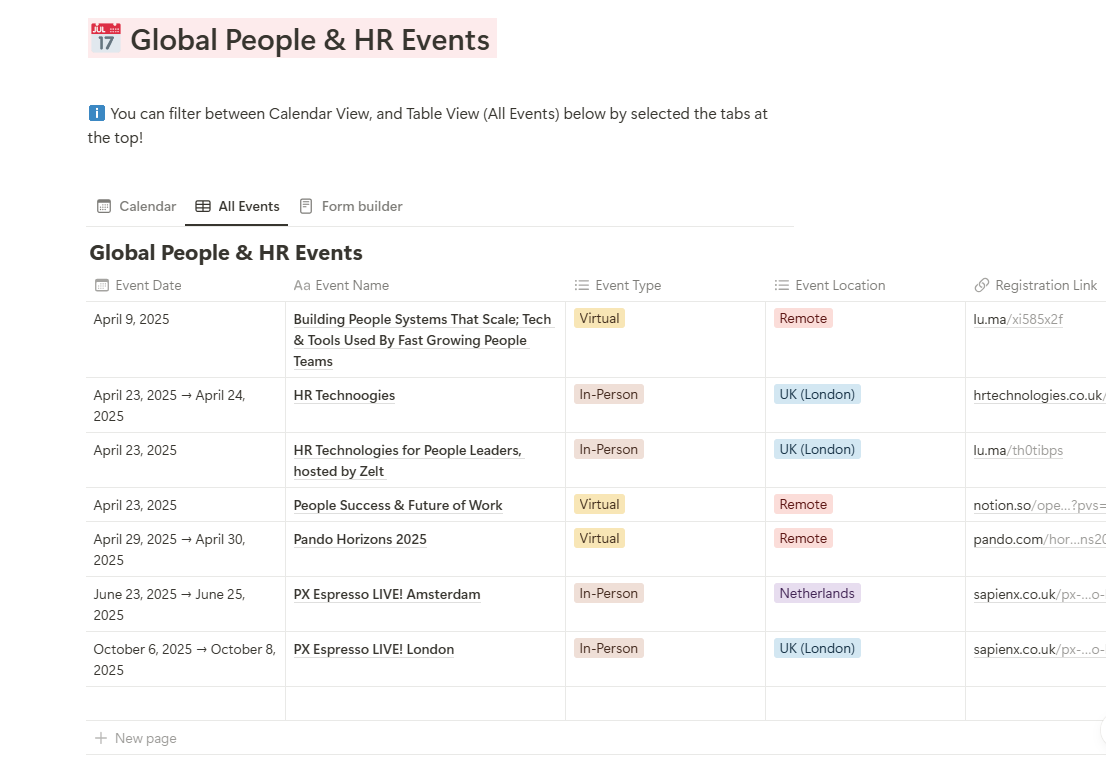The height and width of the screenshot is (759, 1106).
Task: Click the calendar emoji page icon
Action: pos(105,39)
